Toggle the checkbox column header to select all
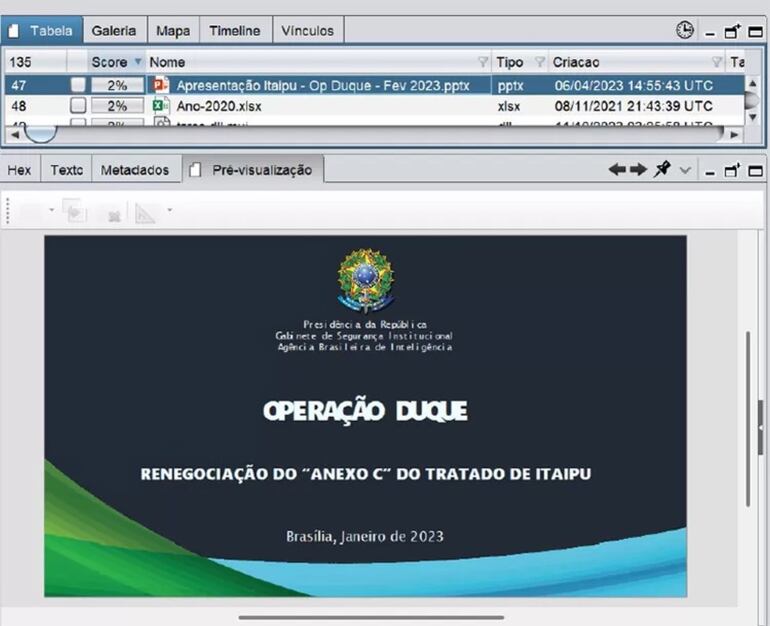 (x=78, y=62)
